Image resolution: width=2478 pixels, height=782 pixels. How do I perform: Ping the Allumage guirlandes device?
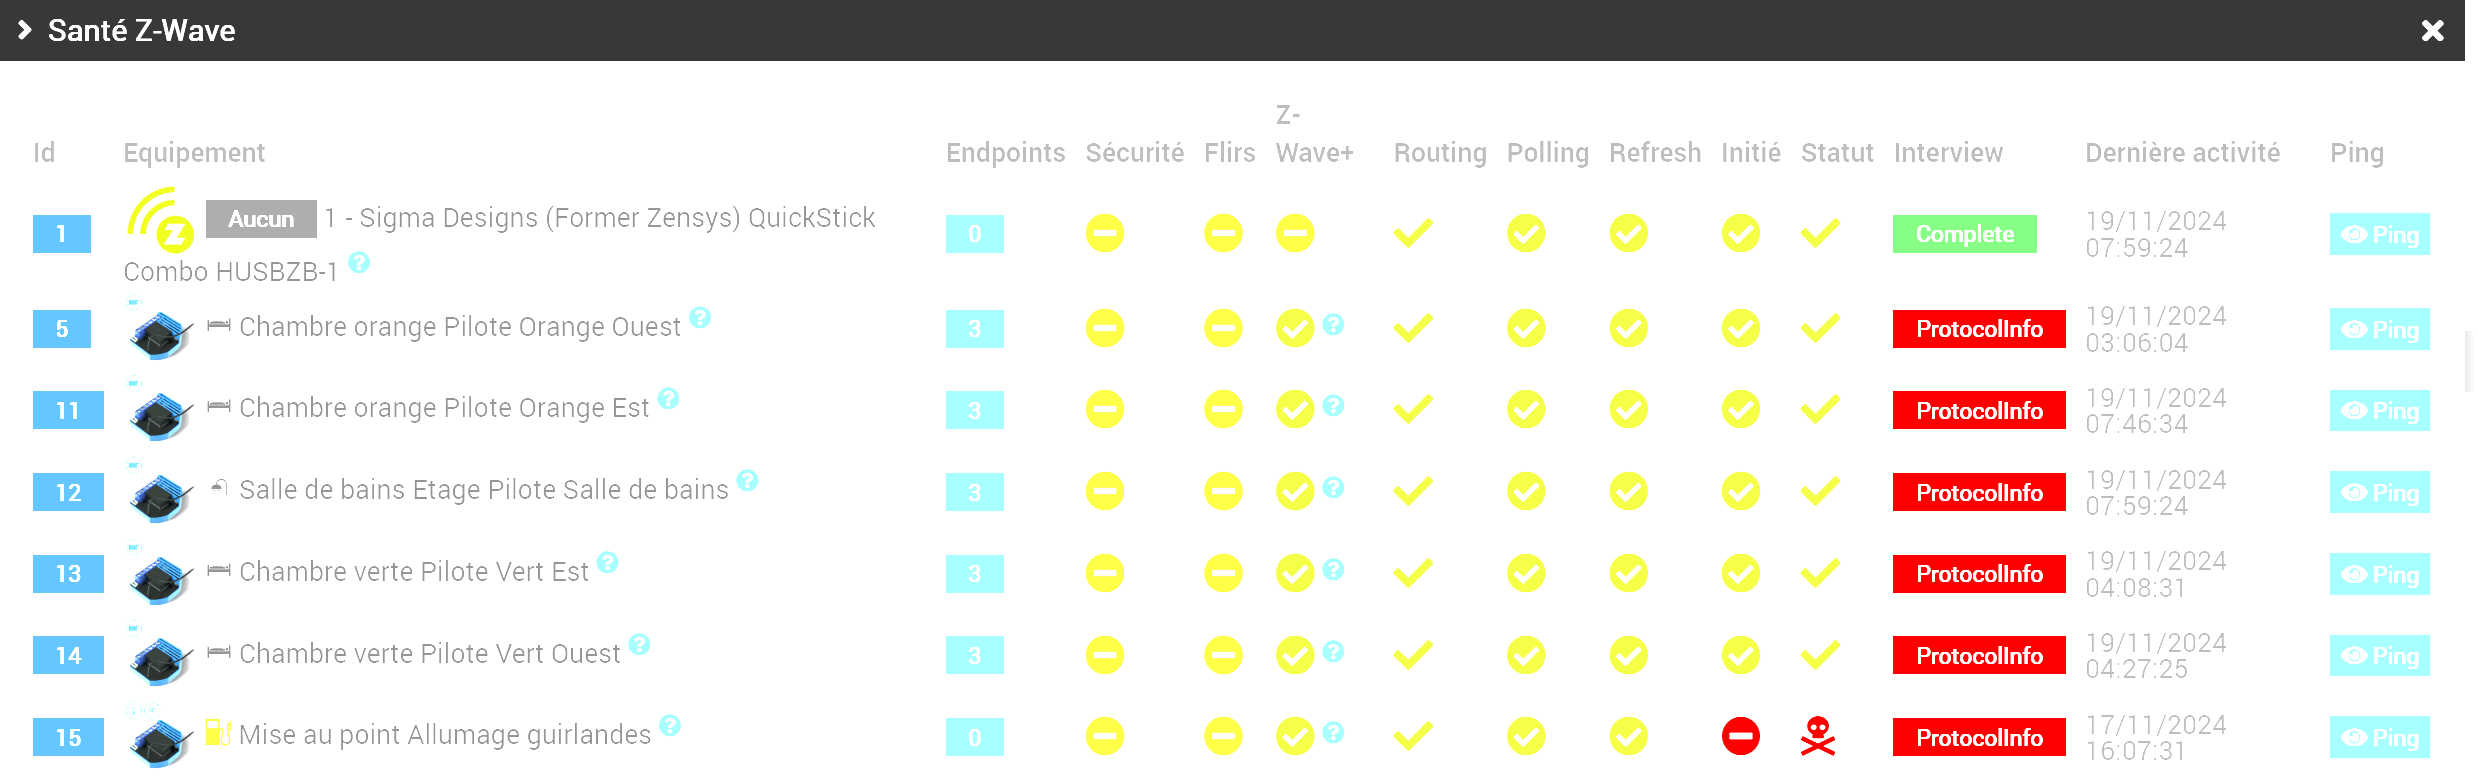pyautogui.click(x=2380, y=738)
